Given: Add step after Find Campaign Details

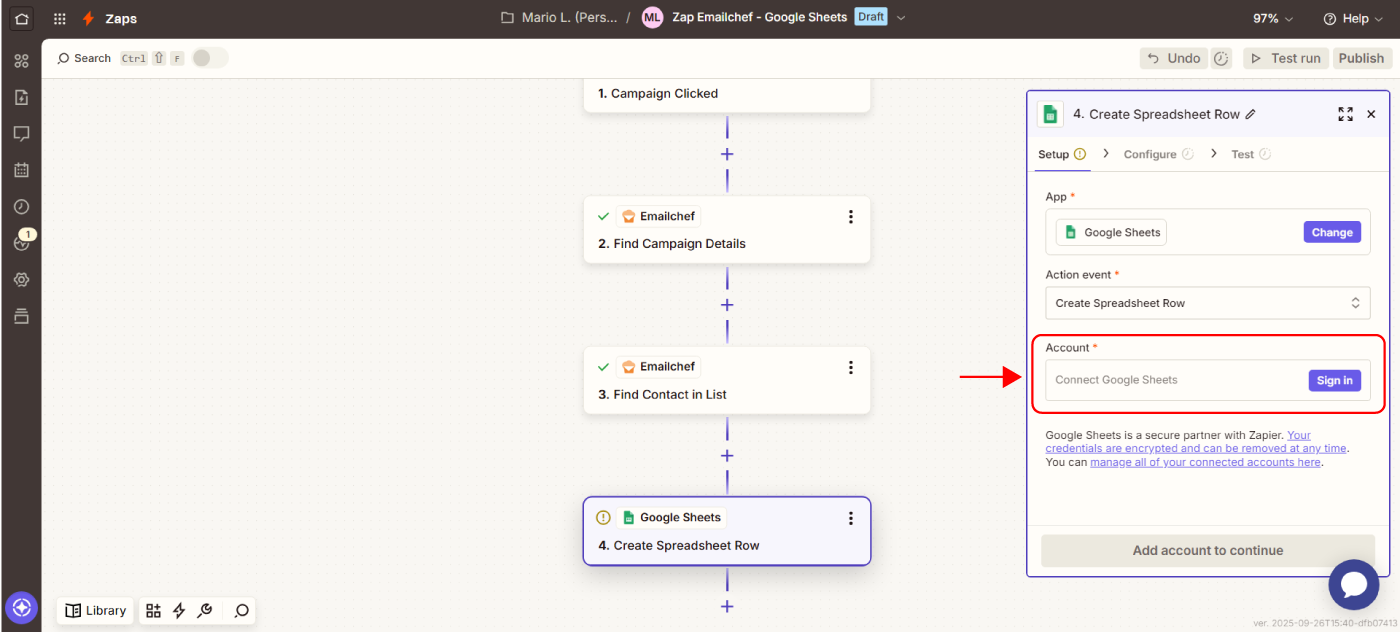Looking at the screenshot, I should [727, 305].
